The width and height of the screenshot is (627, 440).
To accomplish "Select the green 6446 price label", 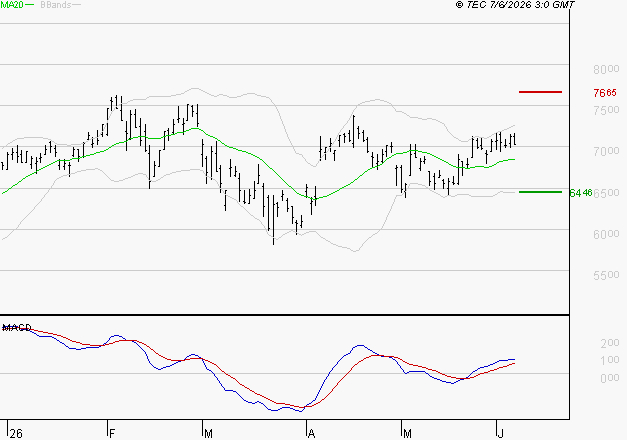I will (x=581, y=193).
